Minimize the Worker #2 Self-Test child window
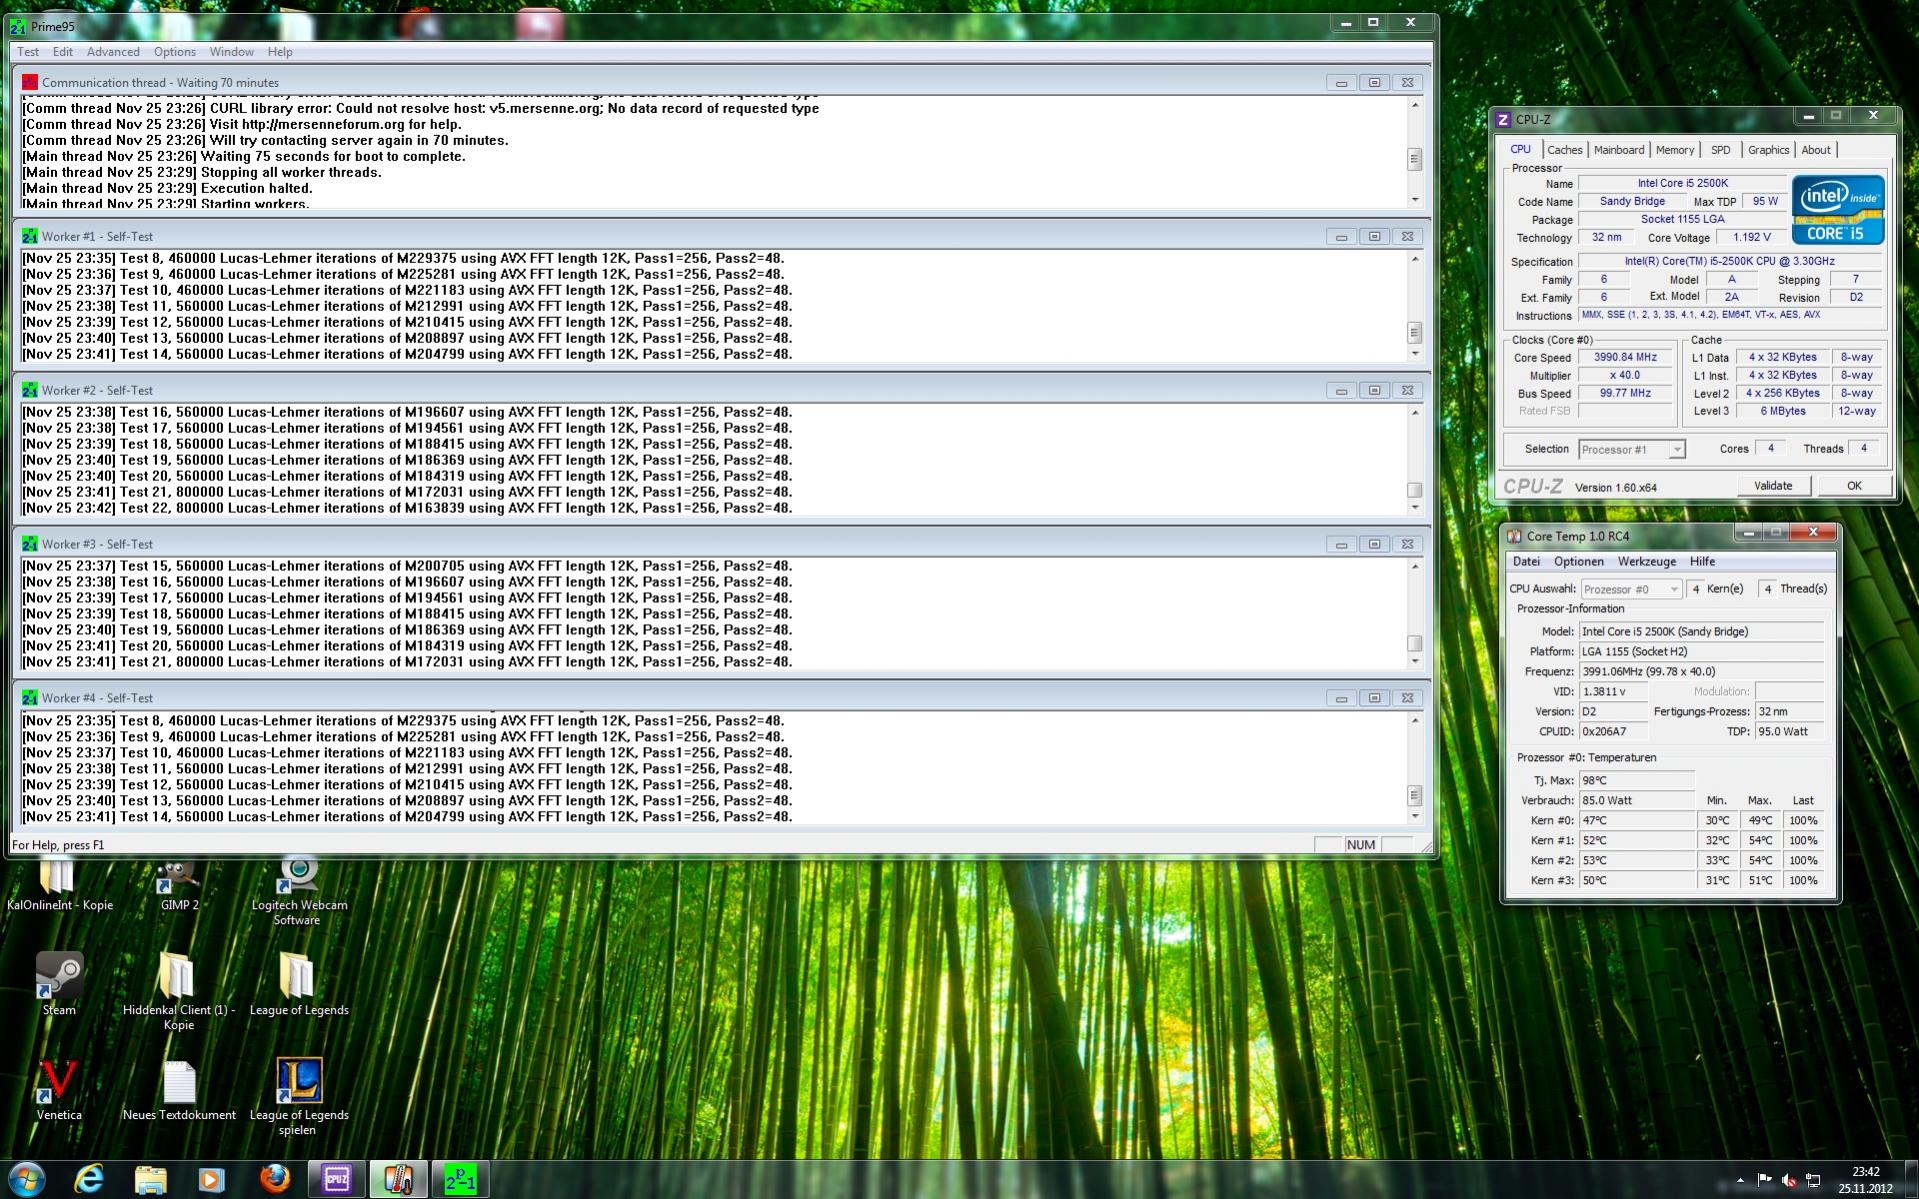 tap(1341, 391)
